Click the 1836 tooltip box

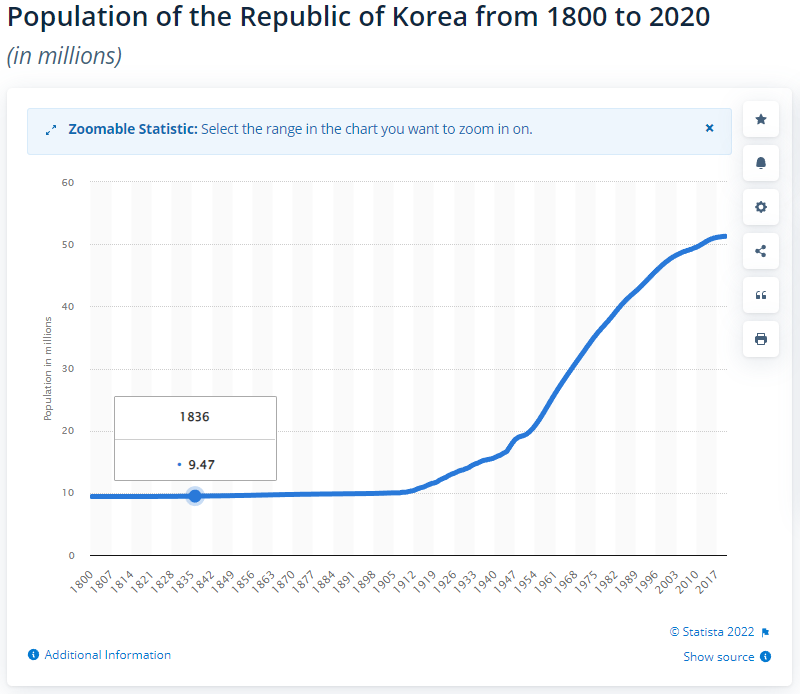(x=195, y=438)
